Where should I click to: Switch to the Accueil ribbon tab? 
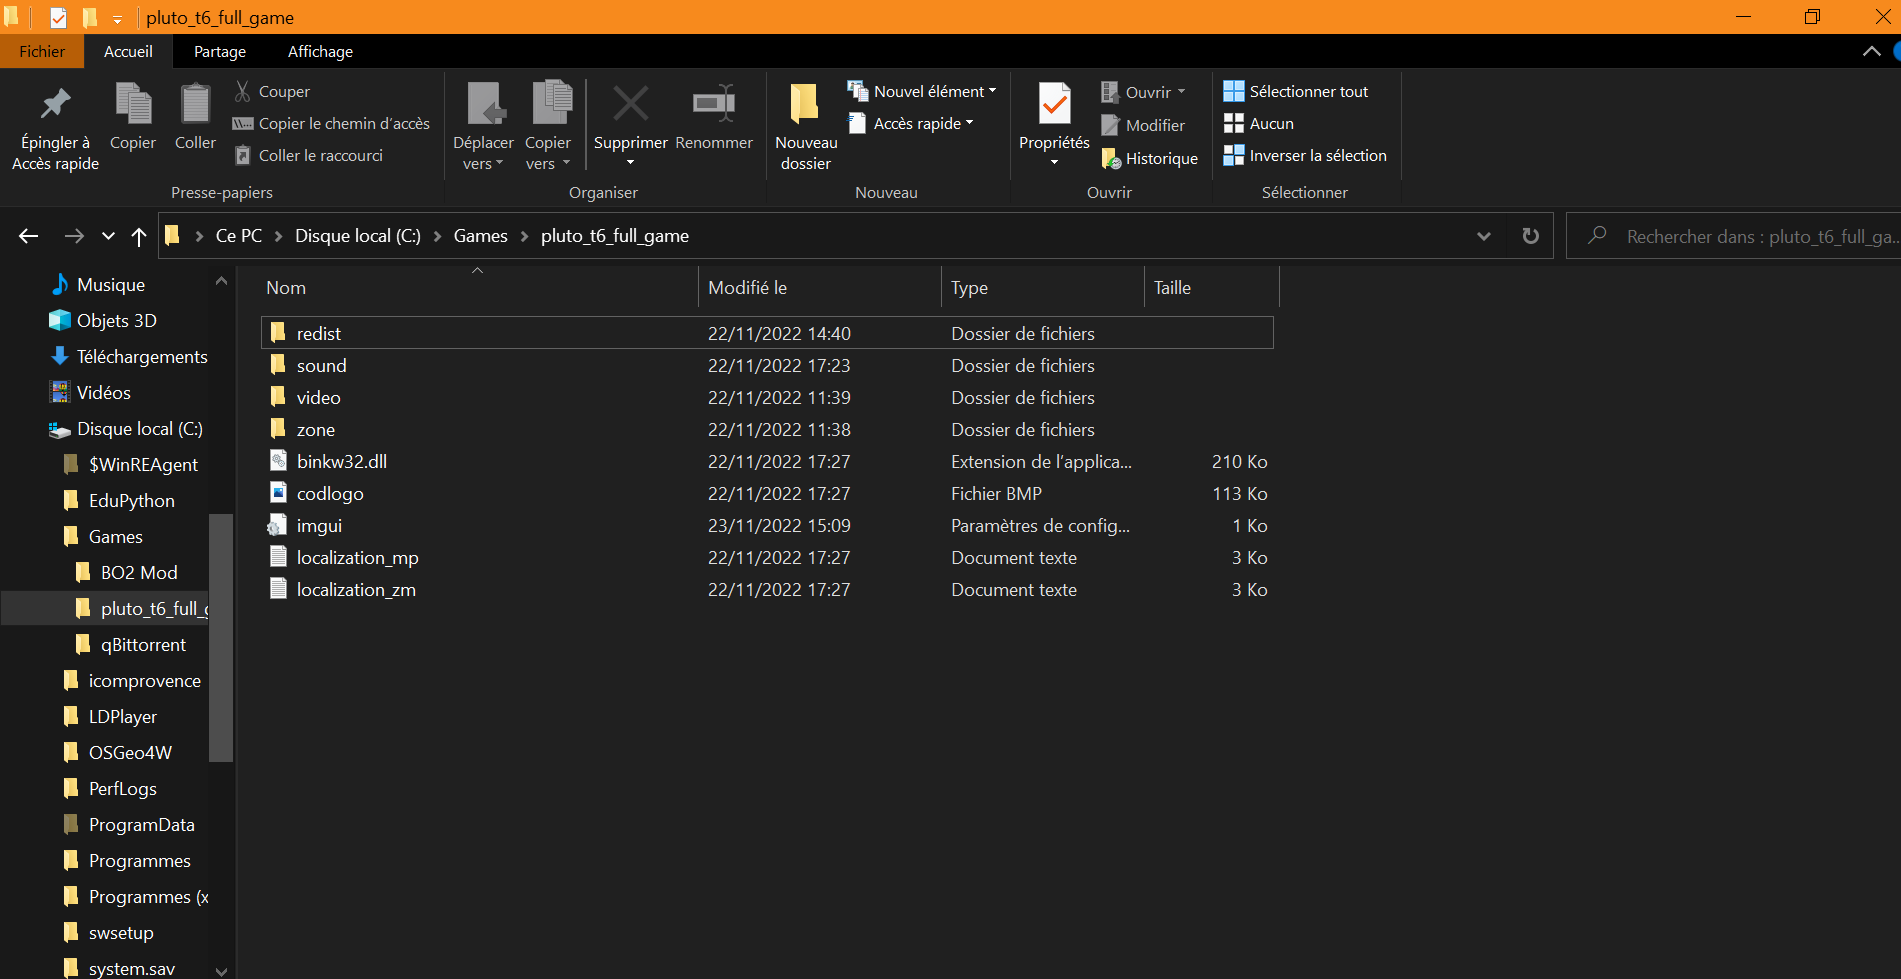(128, 51)
